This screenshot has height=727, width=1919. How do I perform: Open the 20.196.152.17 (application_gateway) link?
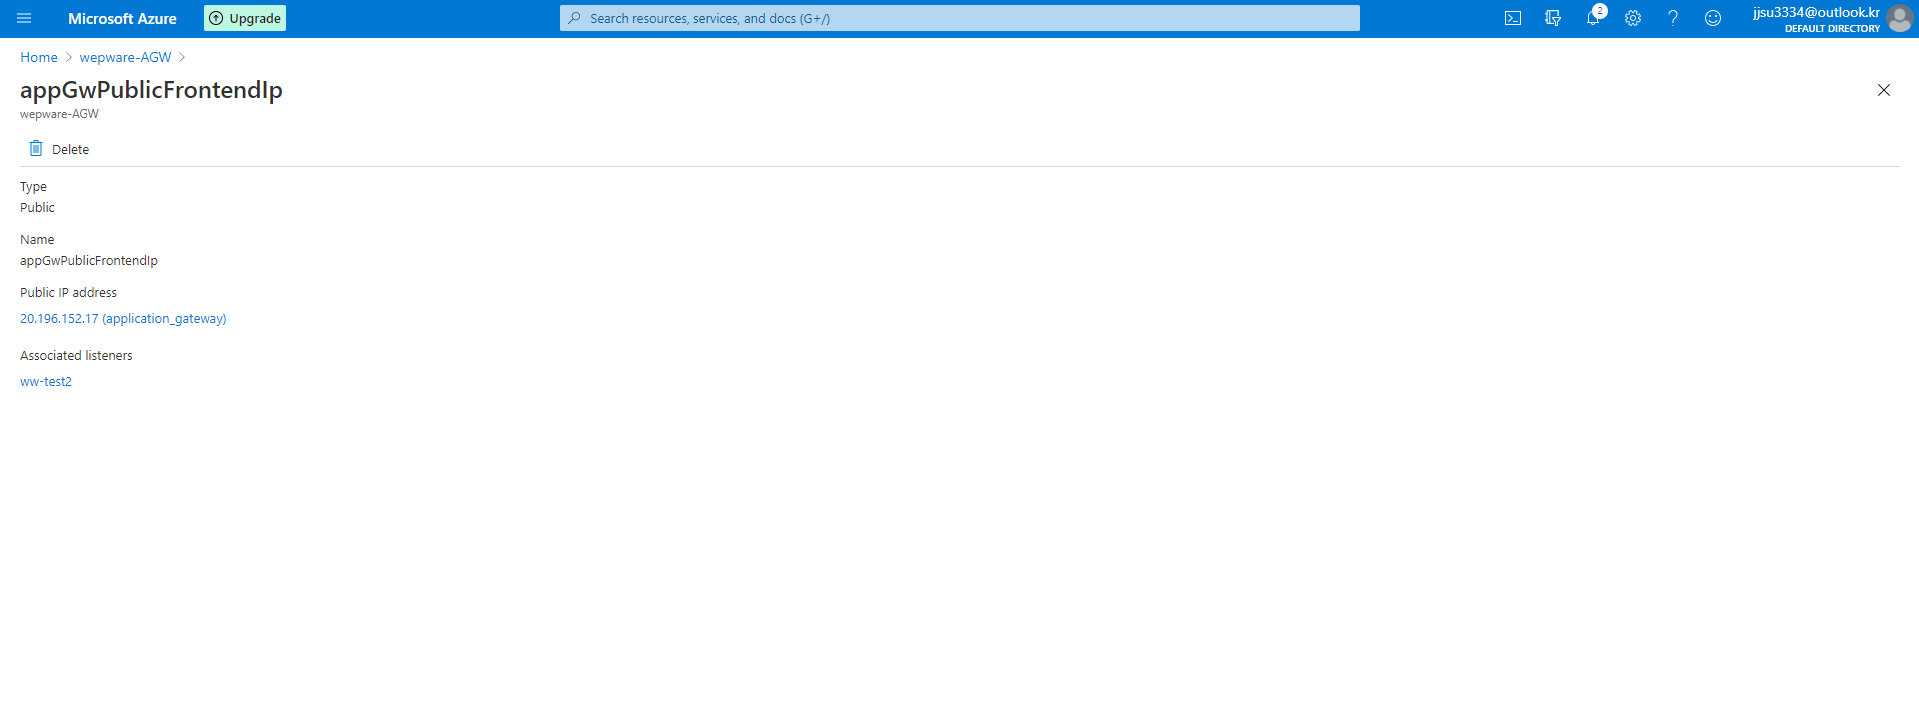[123, 318]
